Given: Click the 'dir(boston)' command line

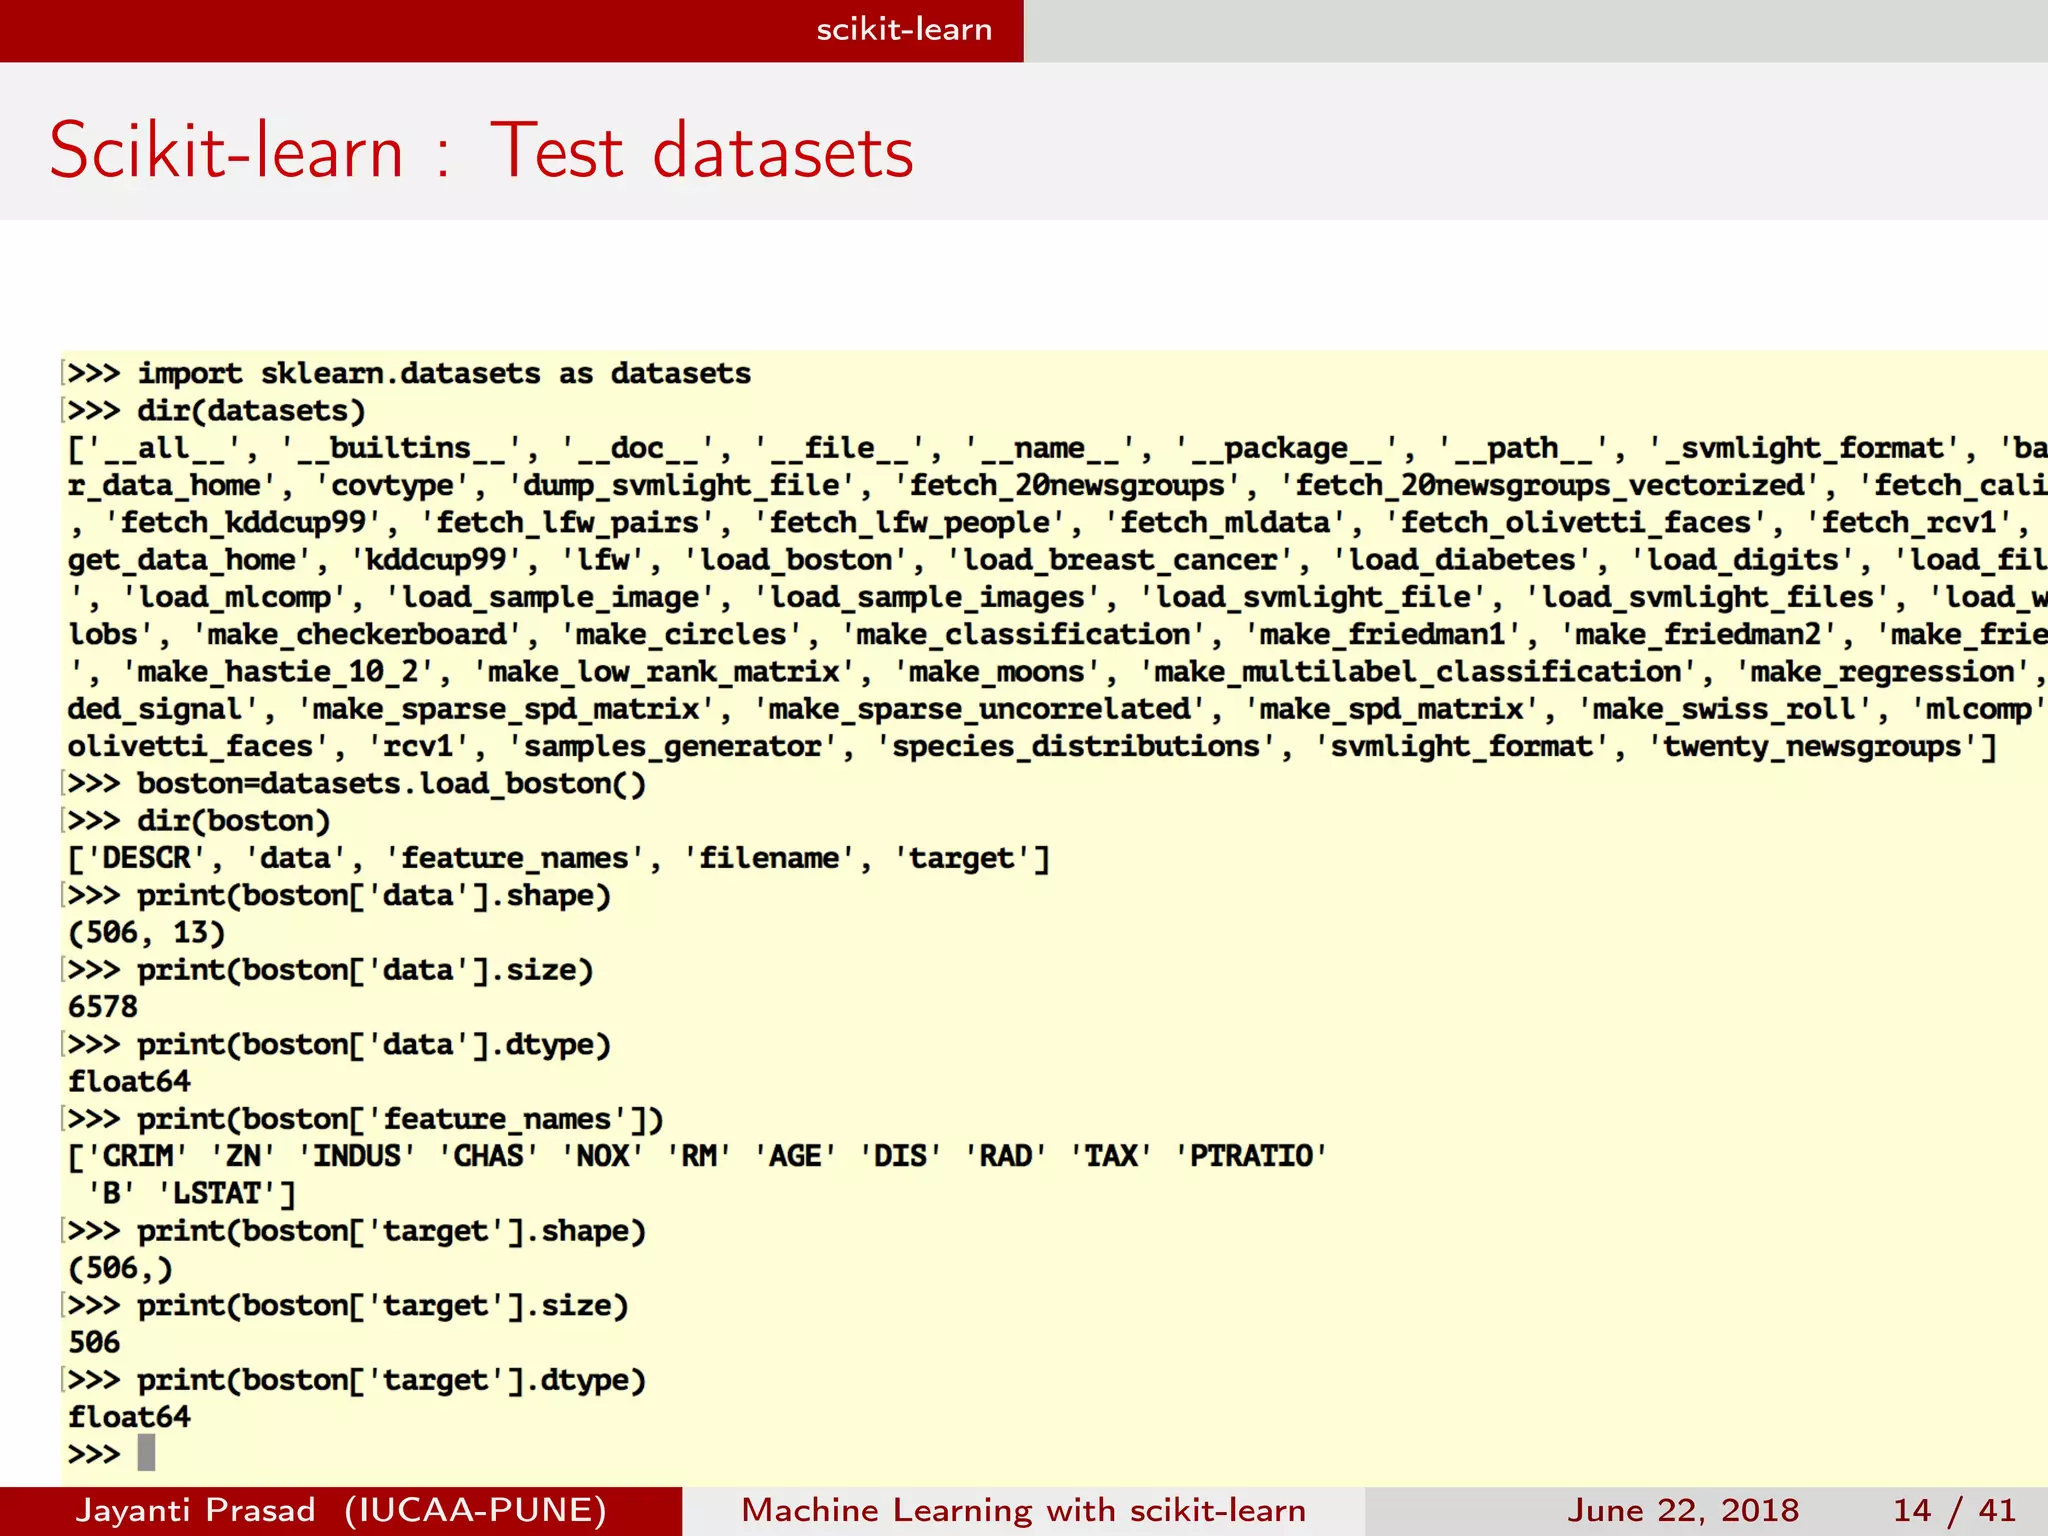Looking at the screenshot, I should 234,821.
